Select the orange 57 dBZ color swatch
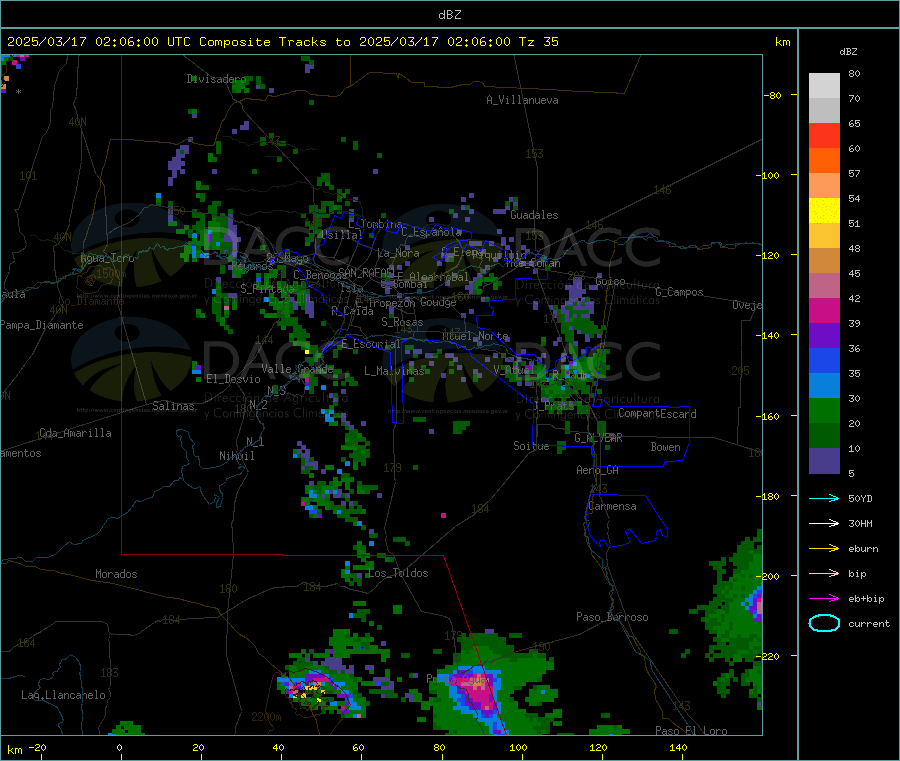 click(824, 161)
